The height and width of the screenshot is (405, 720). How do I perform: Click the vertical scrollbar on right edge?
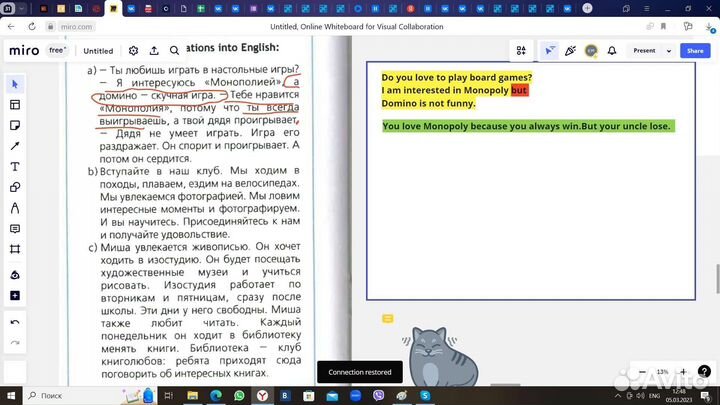[x=717, y=278]
